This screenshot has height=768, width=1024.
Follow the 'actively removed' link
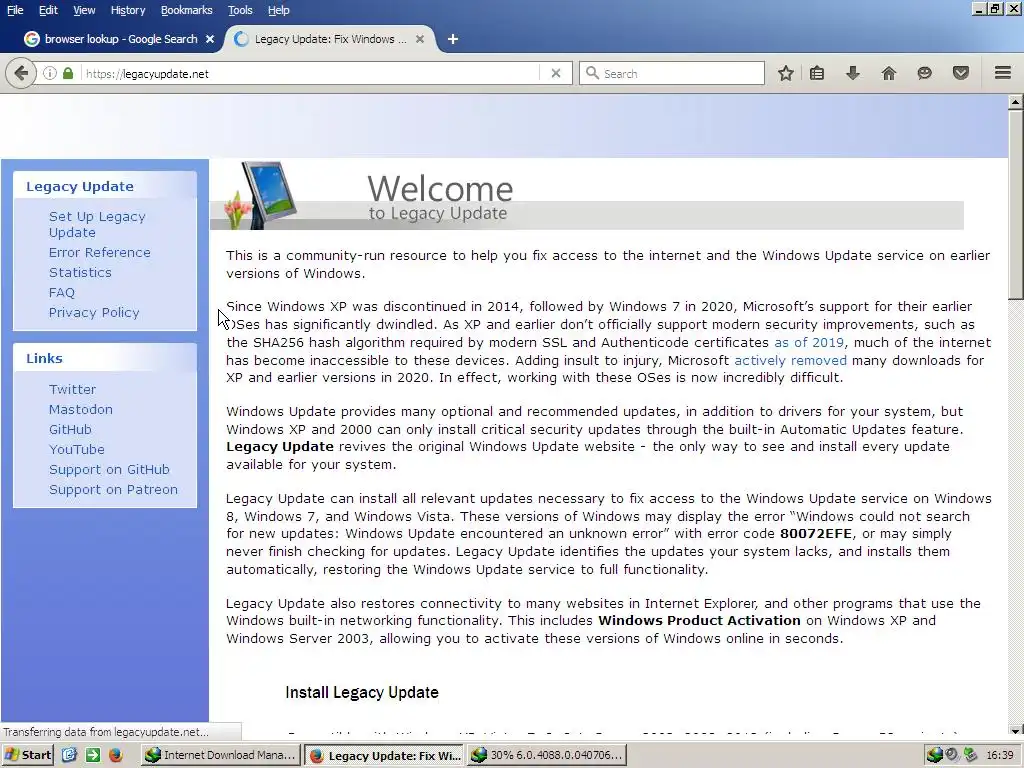pos(790,360)
